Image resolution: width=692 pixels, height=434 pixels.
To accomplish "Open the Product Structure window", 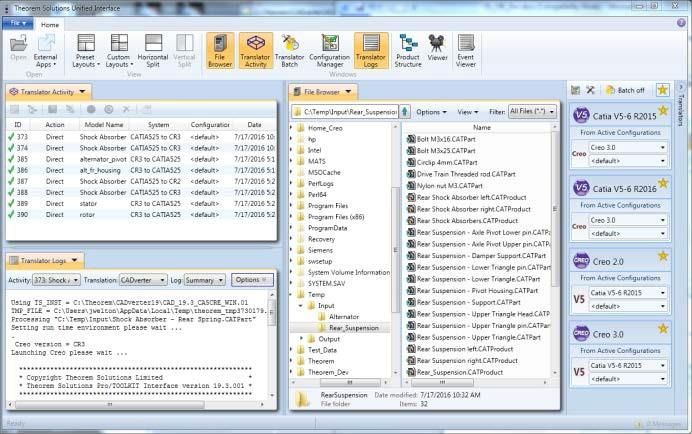I will pyautogui.click(x=408, y=51).
